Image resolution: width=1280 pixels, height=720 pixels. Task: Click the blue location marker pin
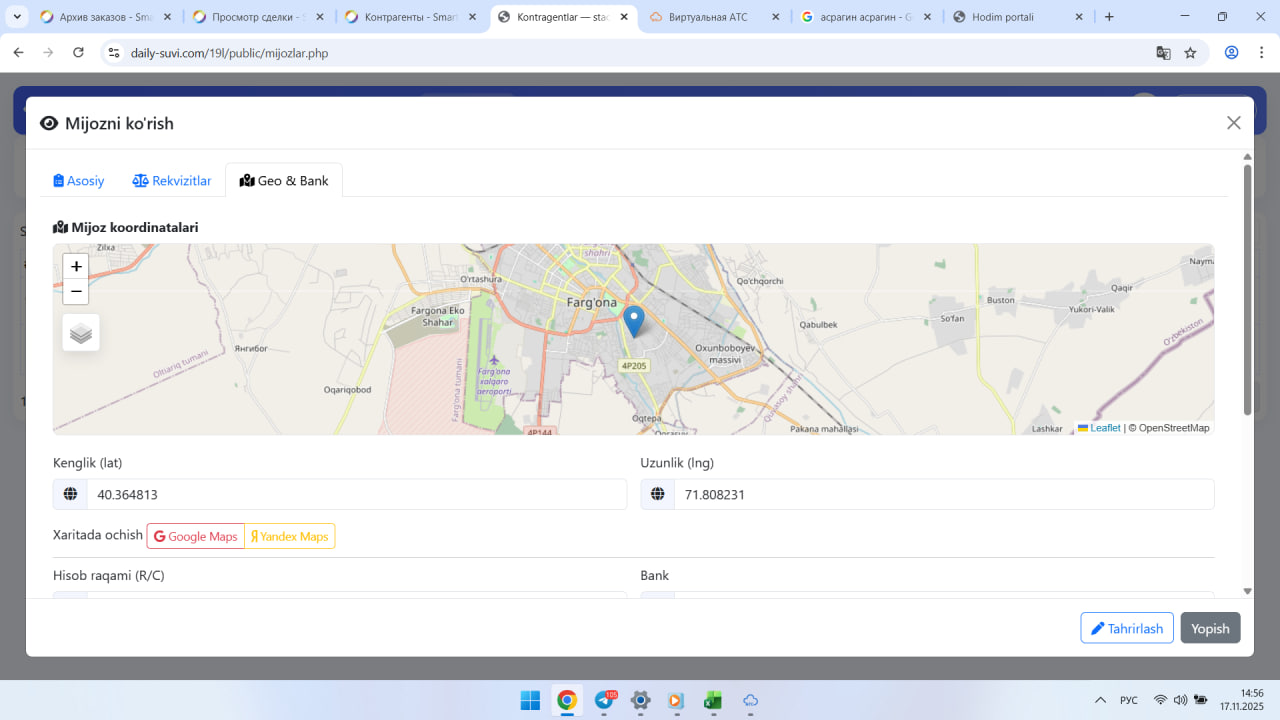pos(633,321)
